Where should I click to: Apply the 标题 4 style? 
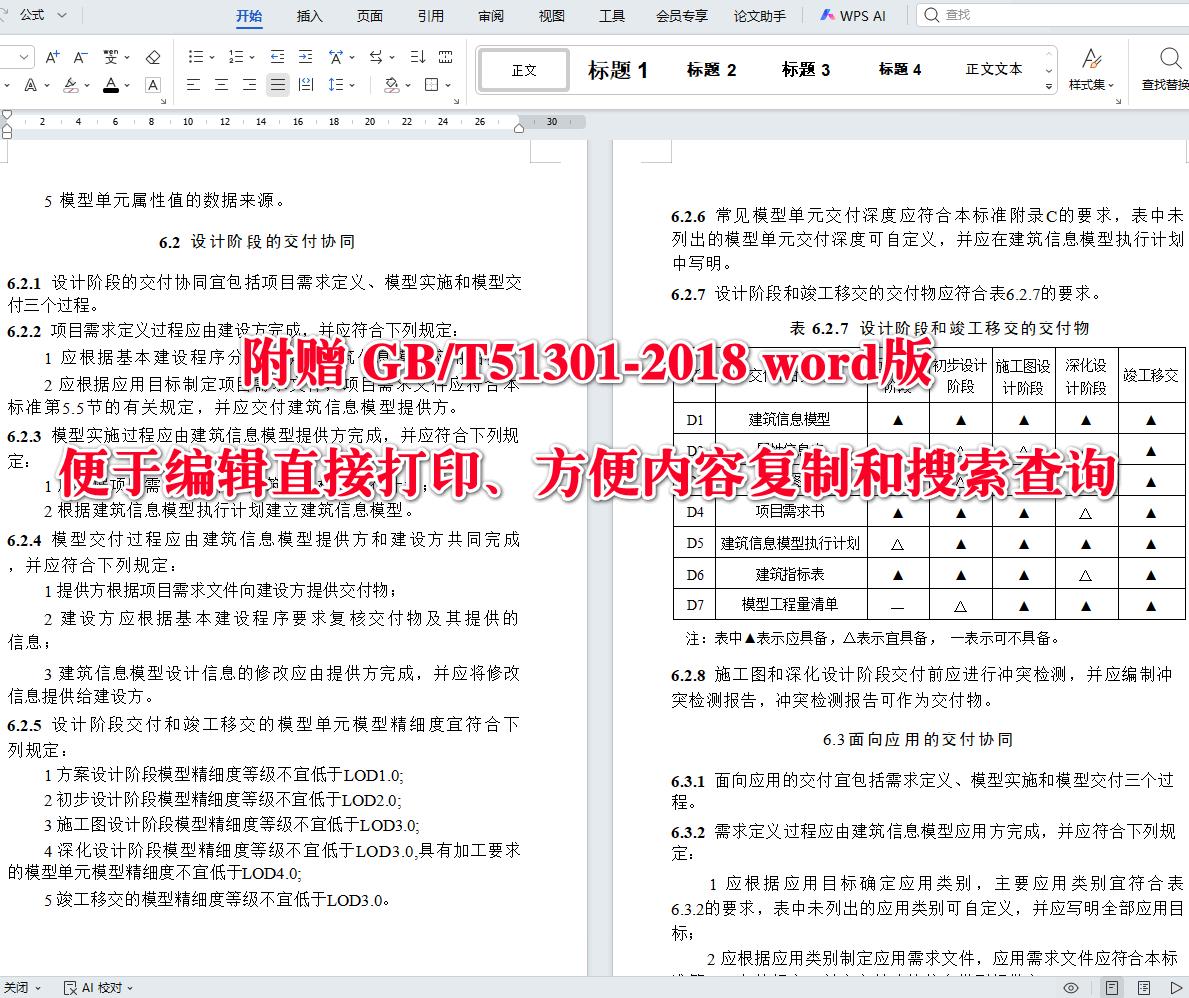899,70
